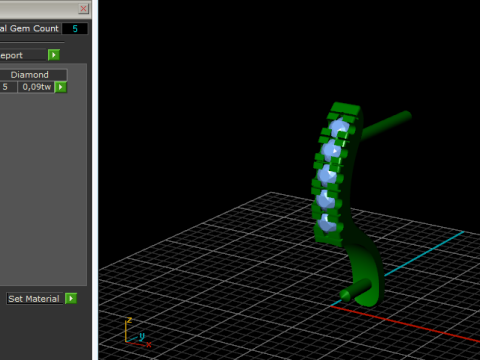Select the green cylinder at the model base
The width and height of the screenshot is (480, 360).
355,291
